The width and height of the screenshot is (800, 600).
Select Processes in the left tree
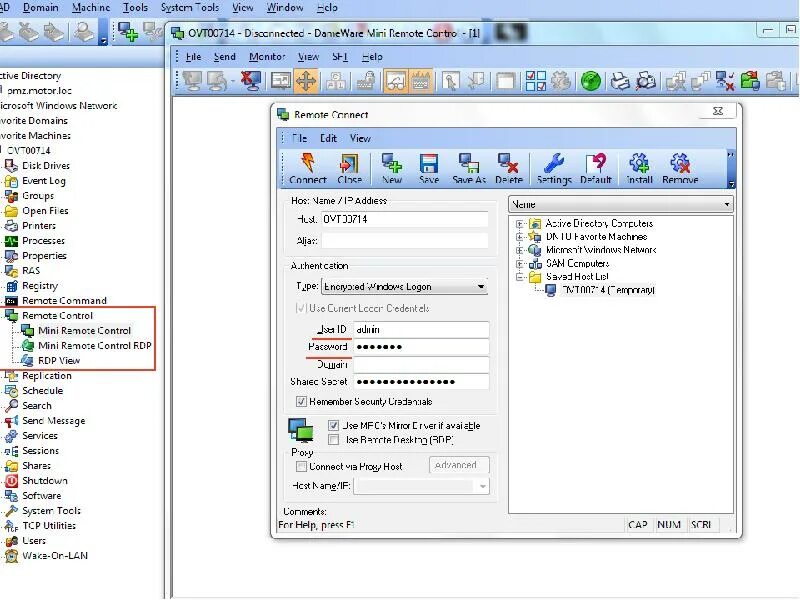43,241
